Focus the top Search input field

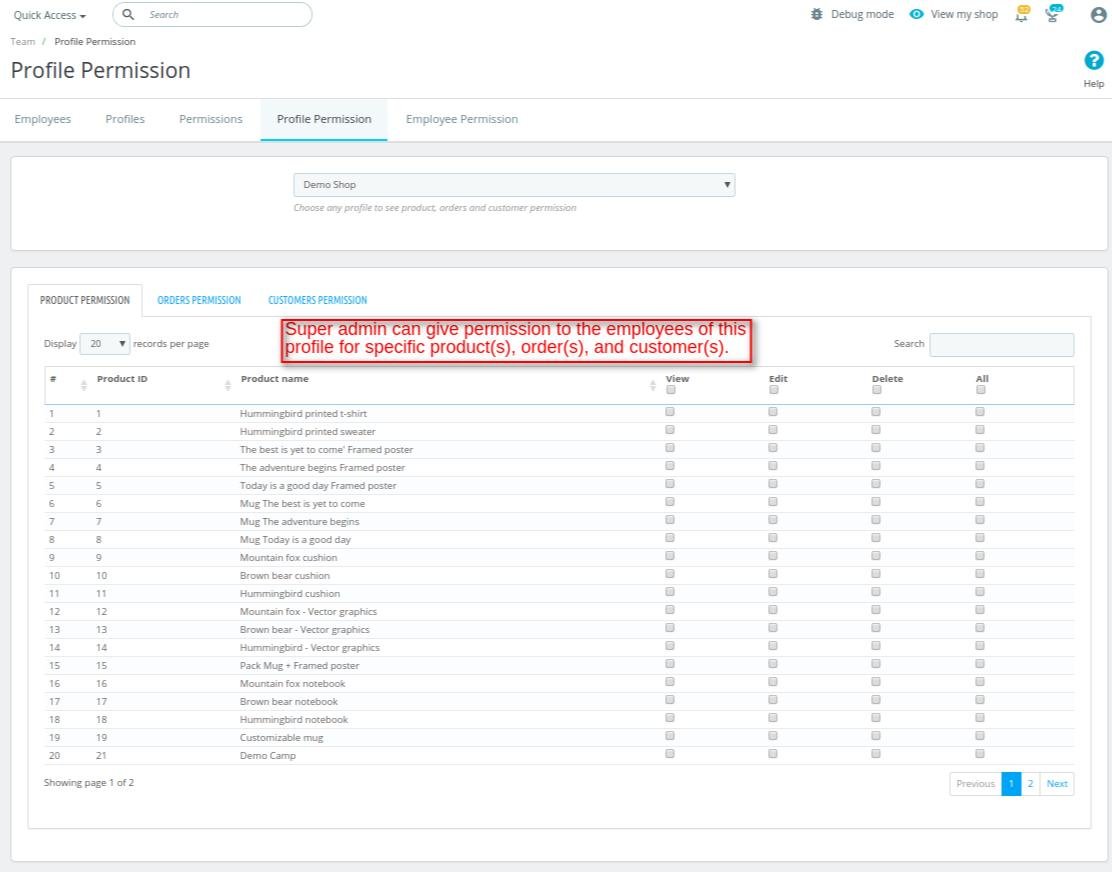coord(212,14)
